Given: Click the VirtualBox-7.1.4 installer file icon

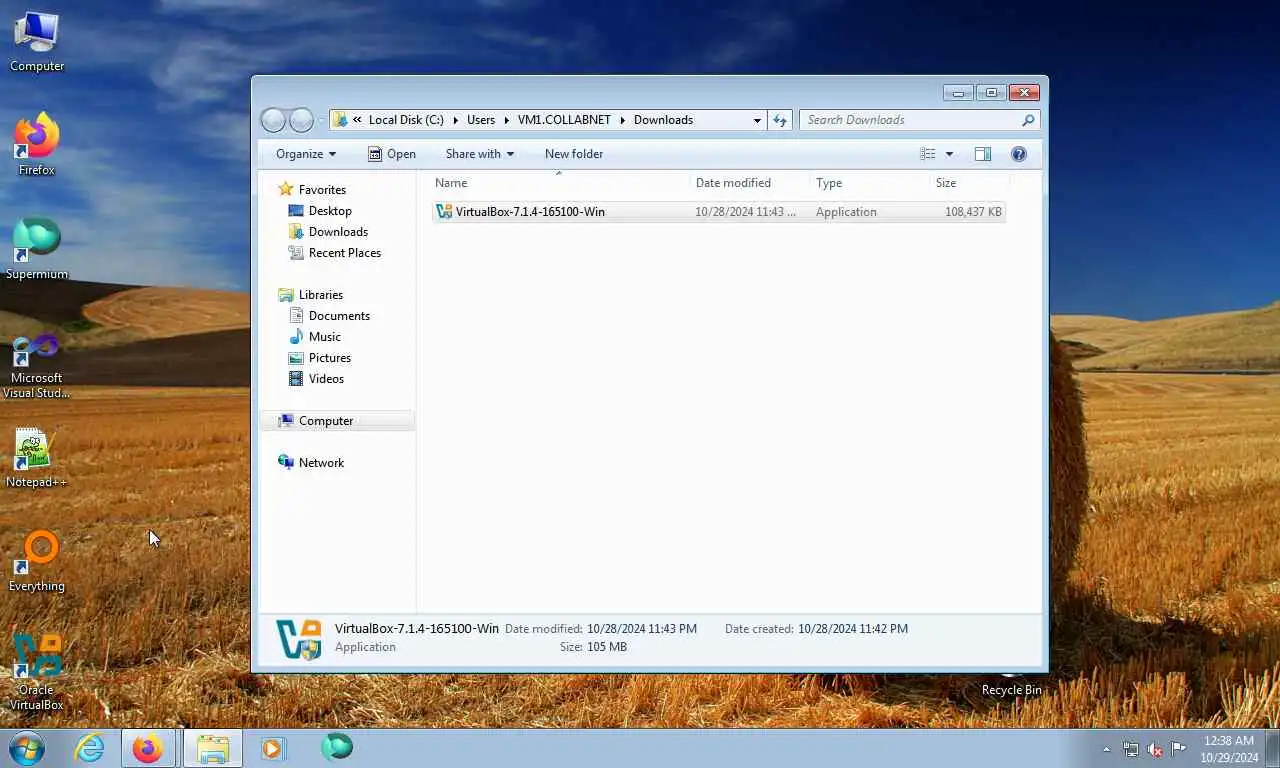Looking at the screenshot, I should (x=444, y=211).
